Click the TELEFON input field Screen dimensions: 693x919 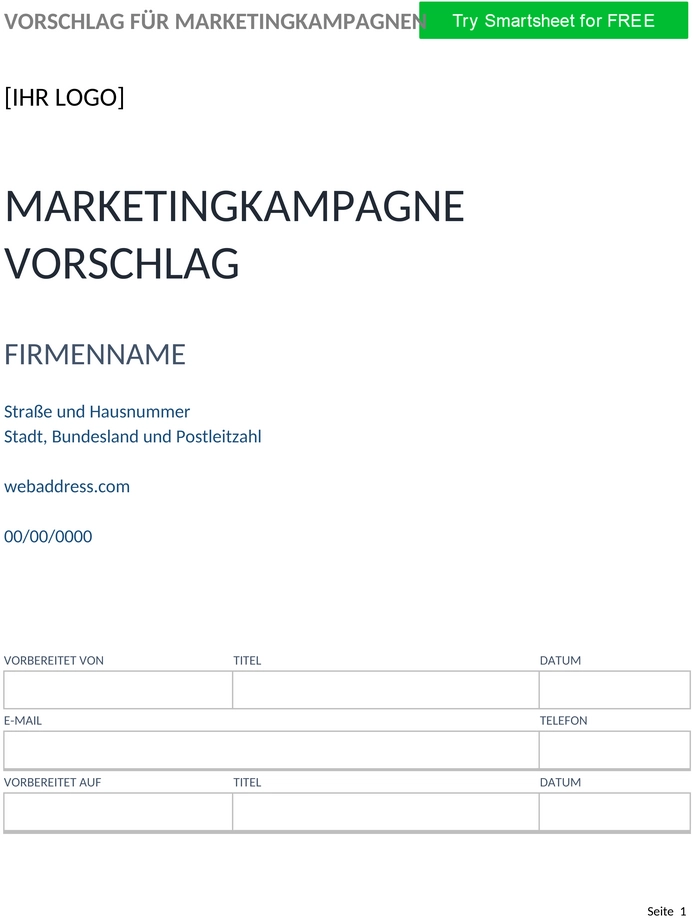pos(614,750)
